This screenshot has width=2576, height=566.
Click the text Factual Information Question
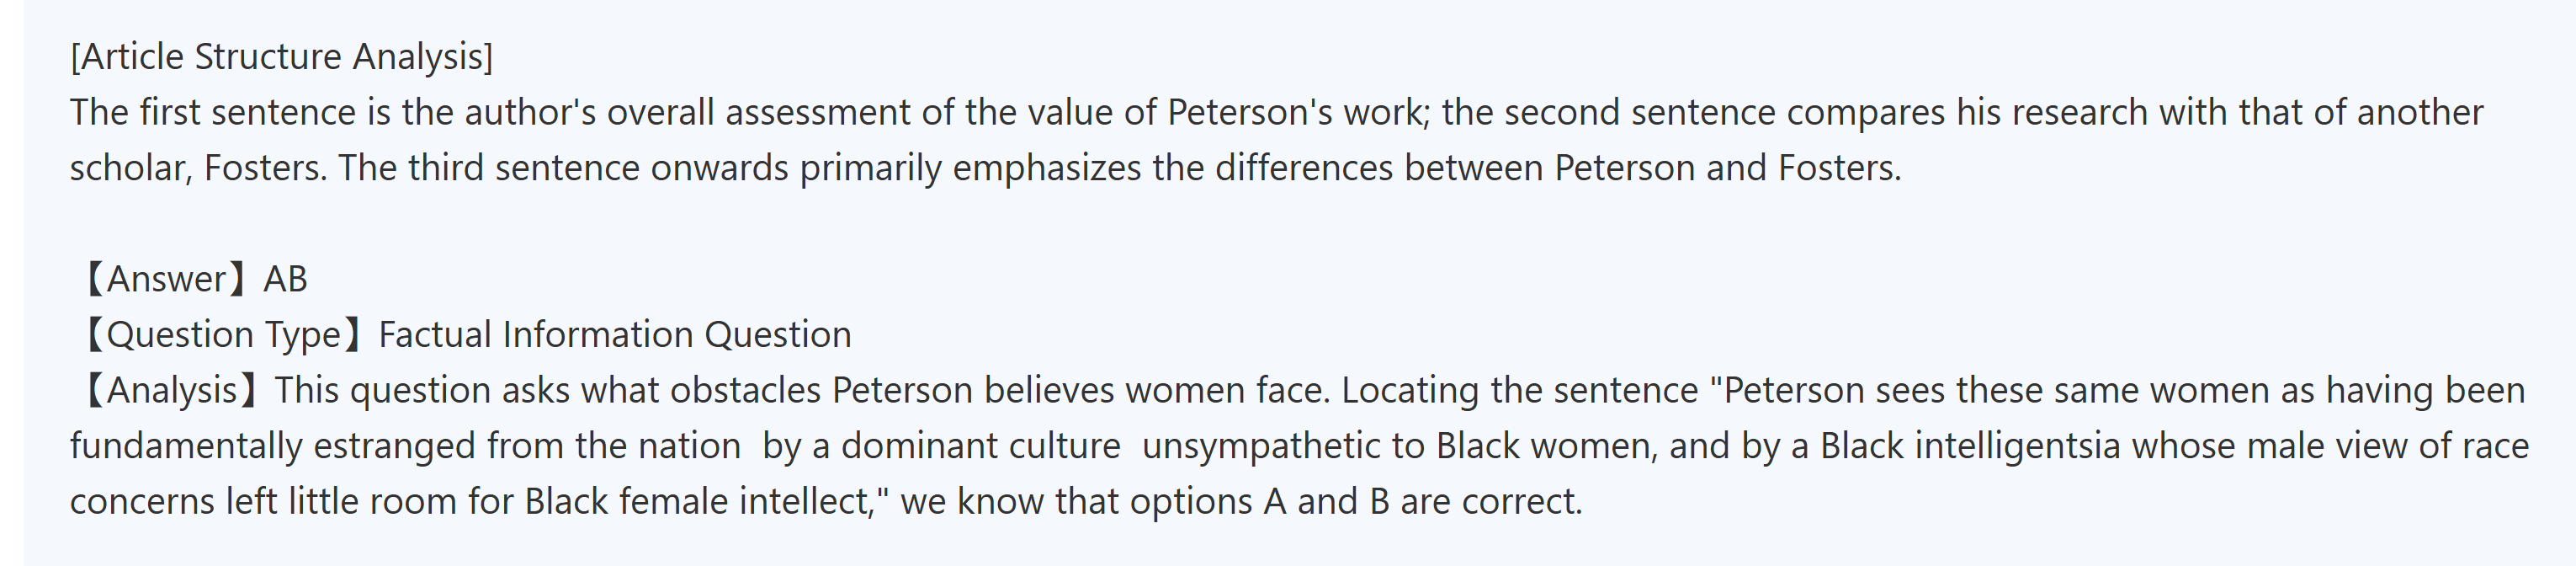615,334
